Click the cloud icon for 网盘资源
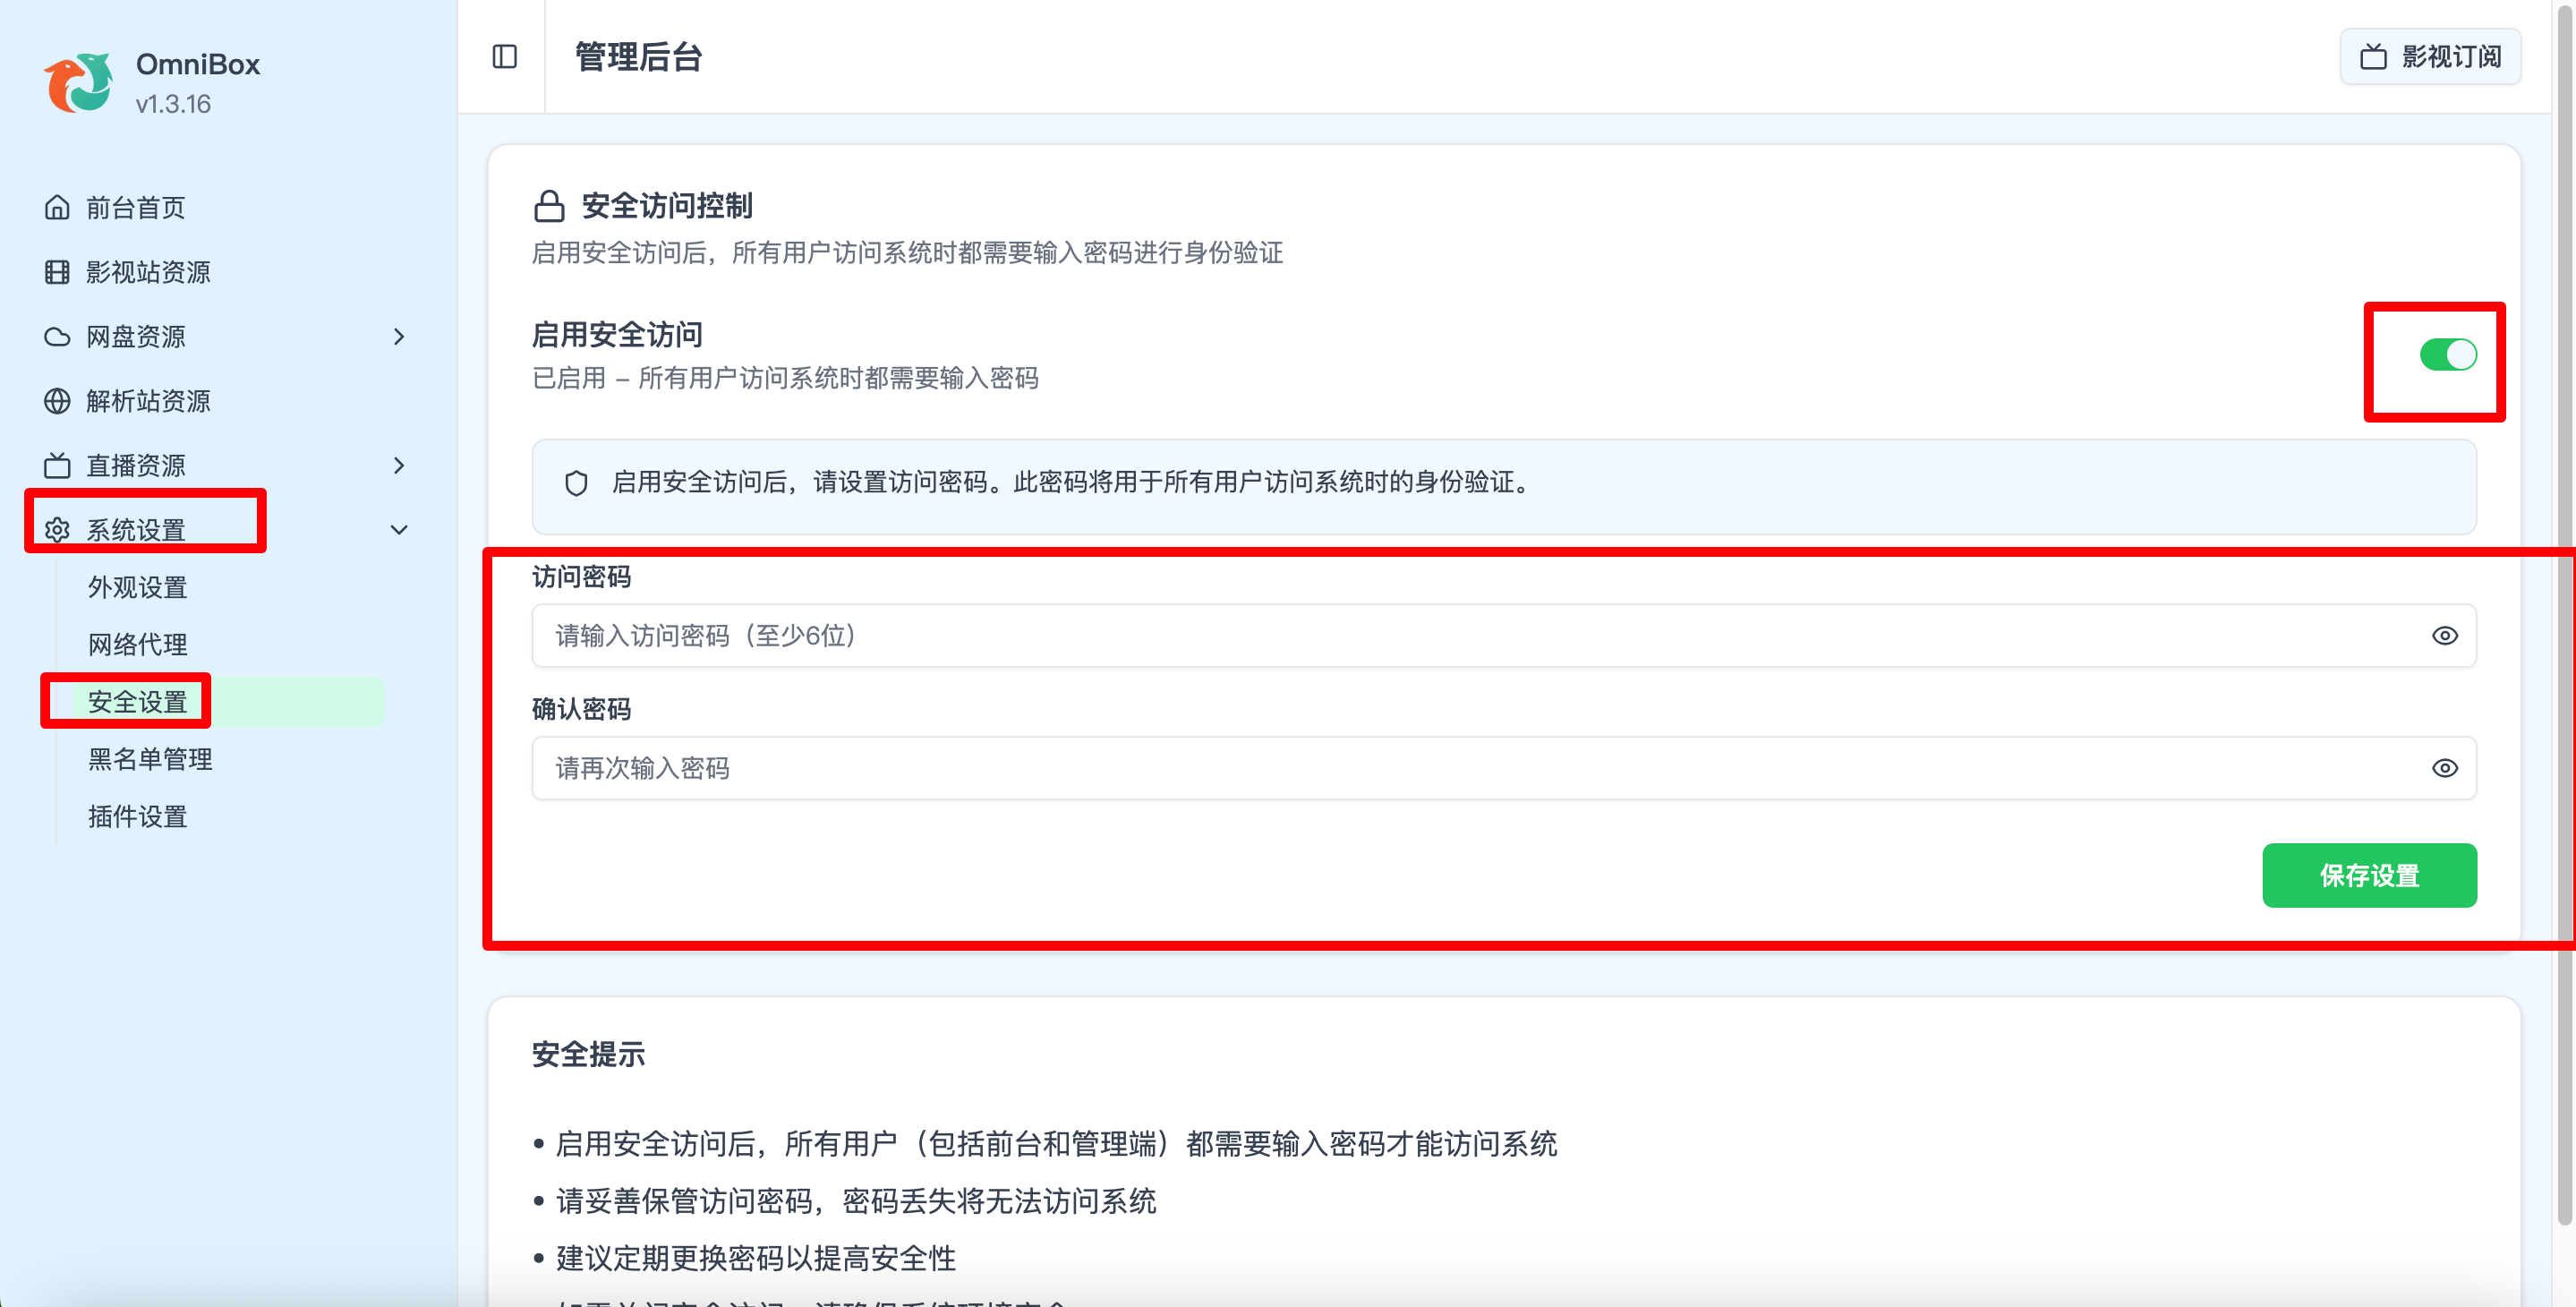 point(57,337)
